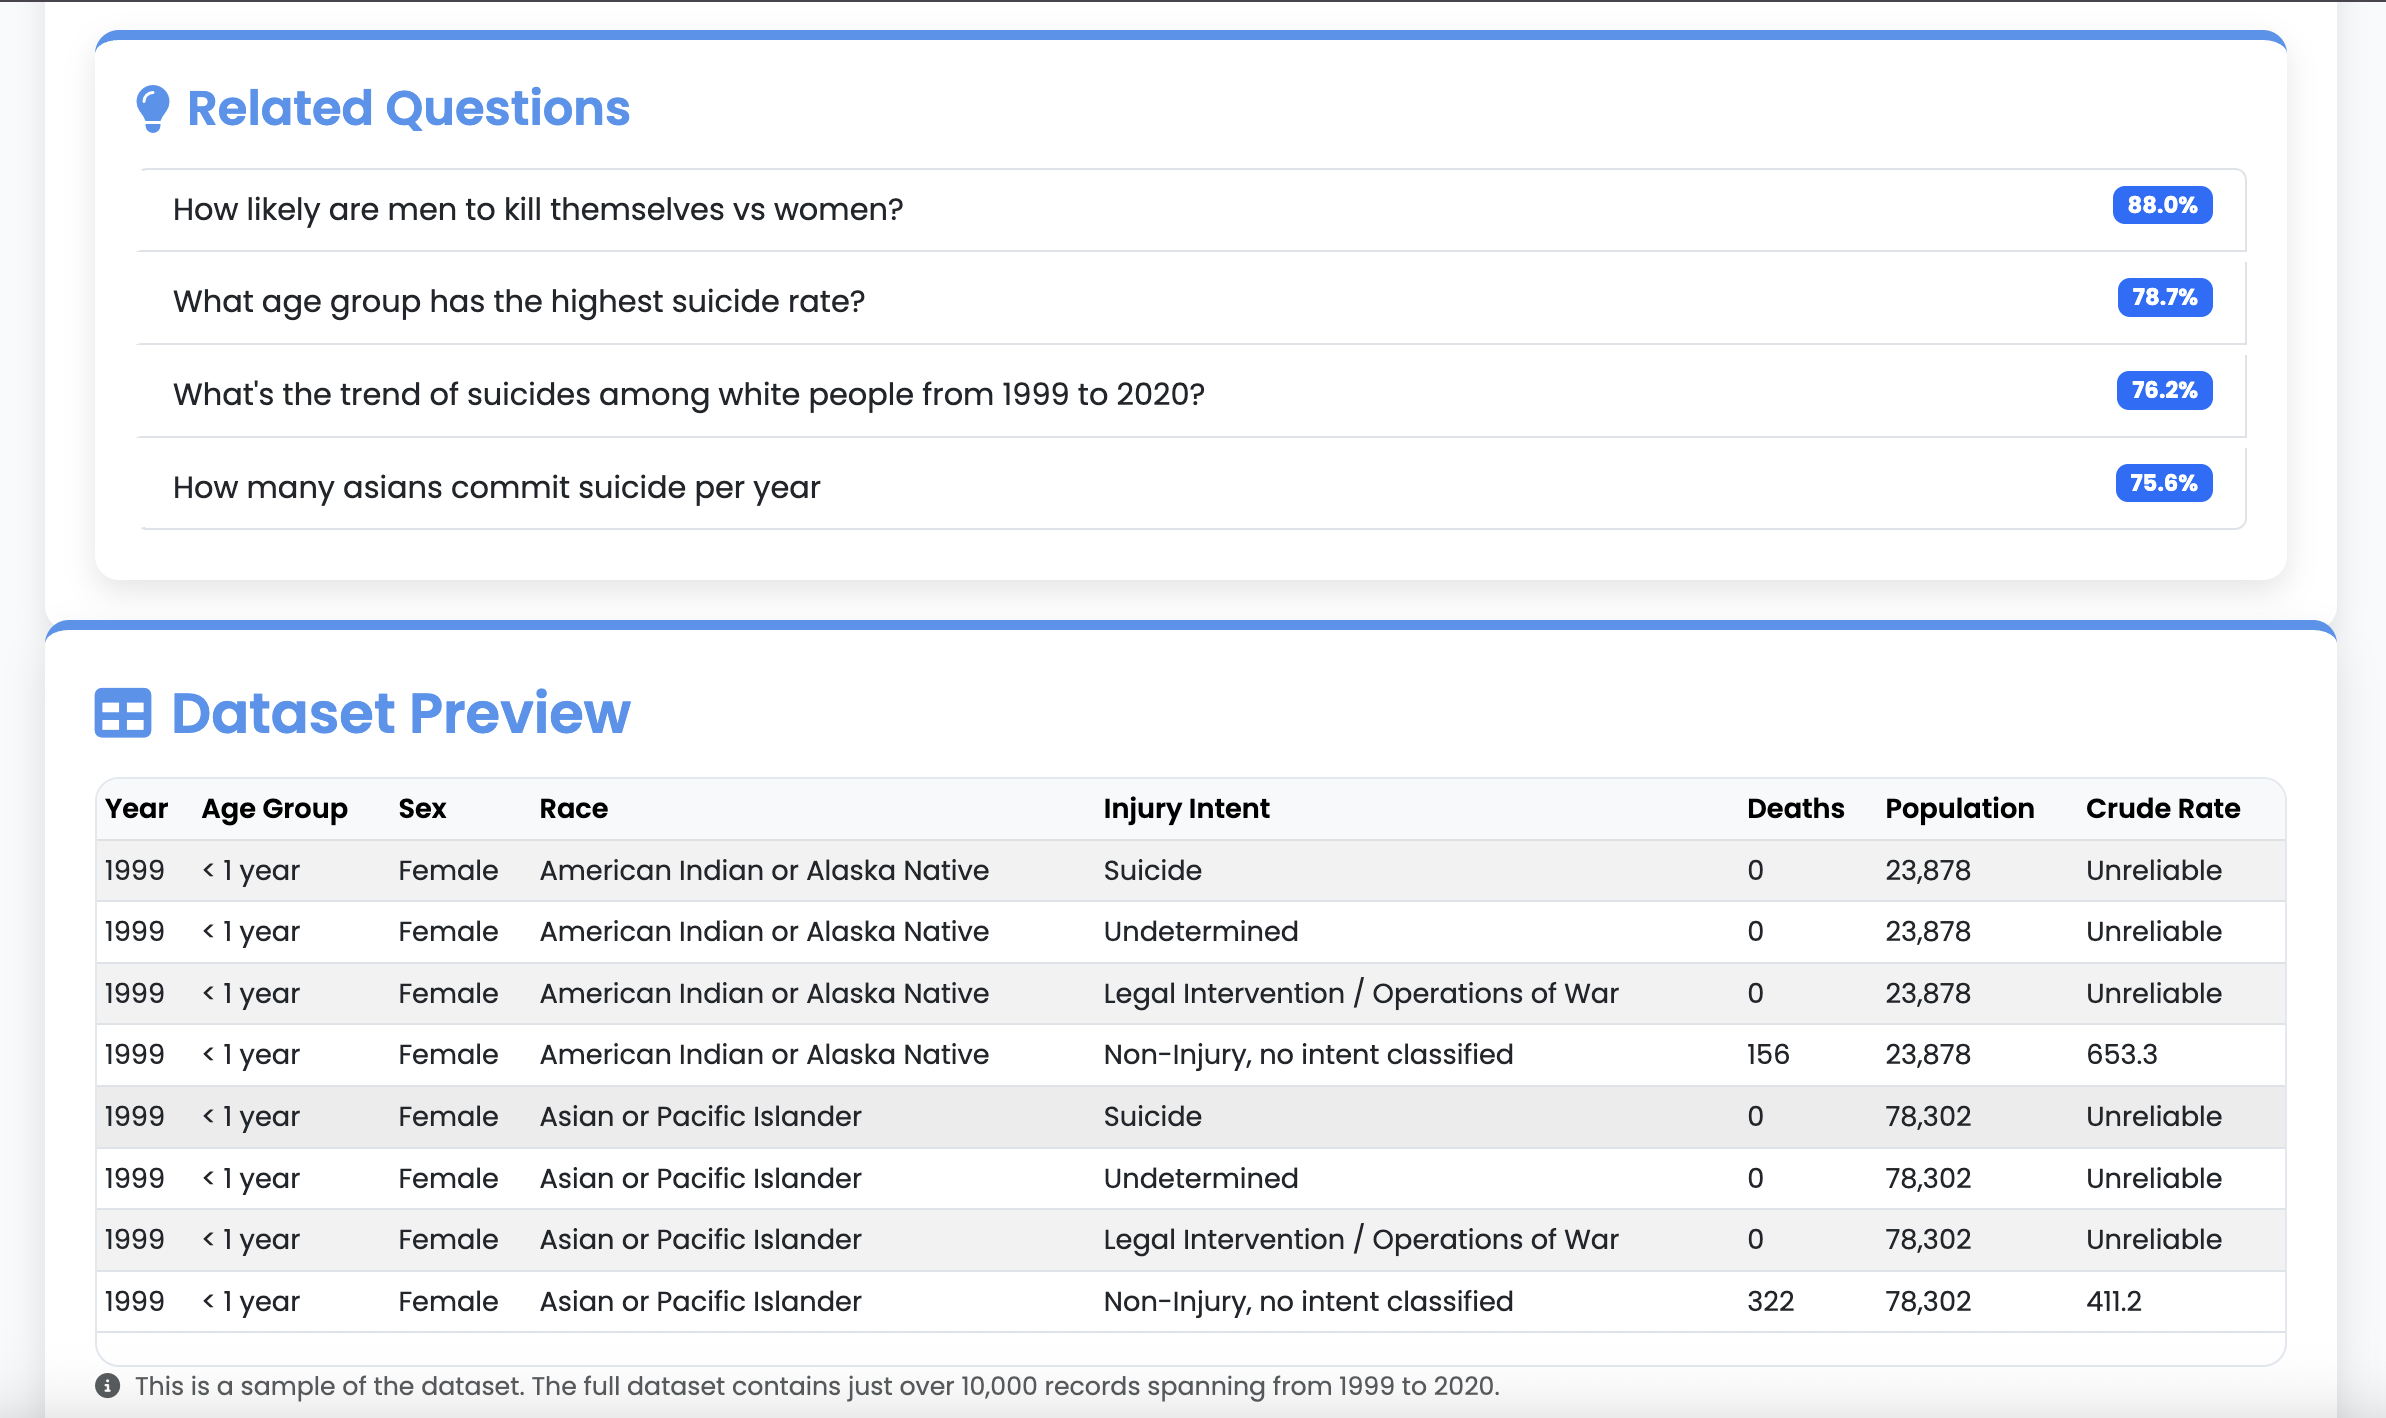Open question about men vs women suicide
This screenshot has width=2386, height=1418.
[x=538, y=210]
